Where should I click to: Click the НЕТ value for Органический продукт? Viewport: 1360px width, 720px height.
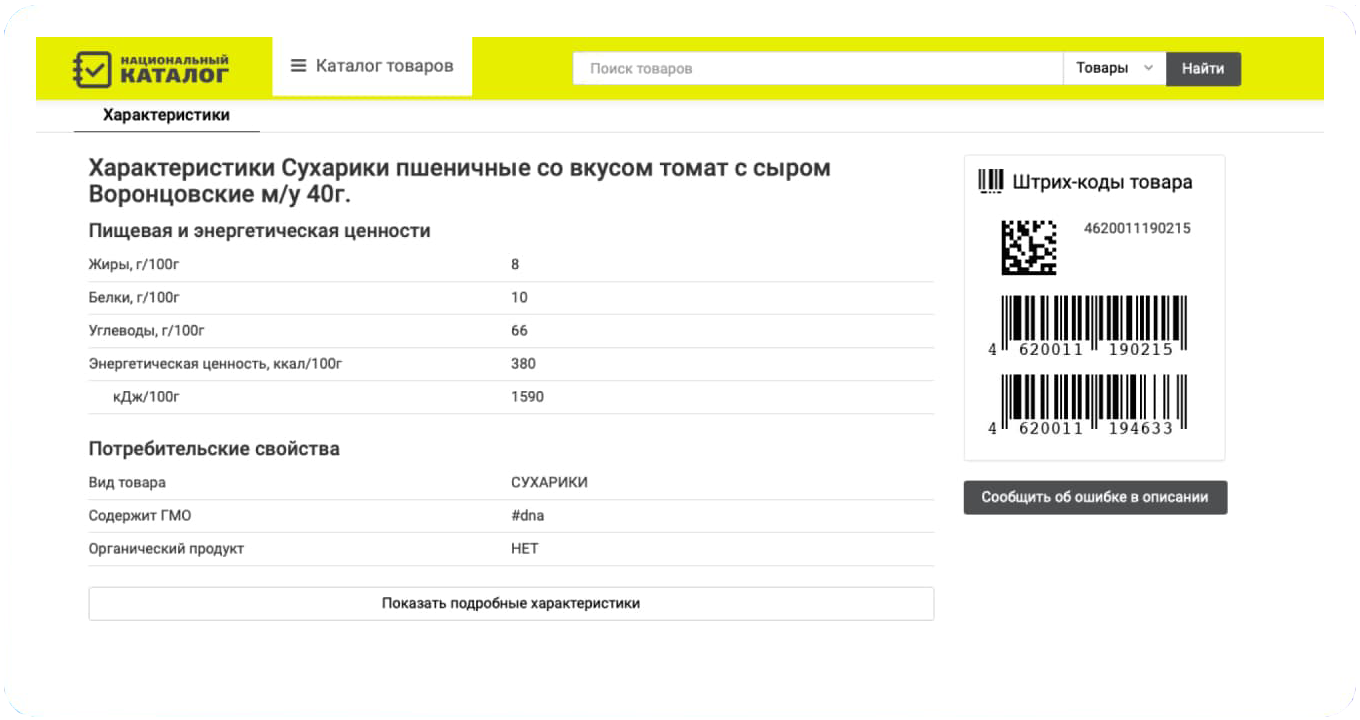(x=524, y=548)
